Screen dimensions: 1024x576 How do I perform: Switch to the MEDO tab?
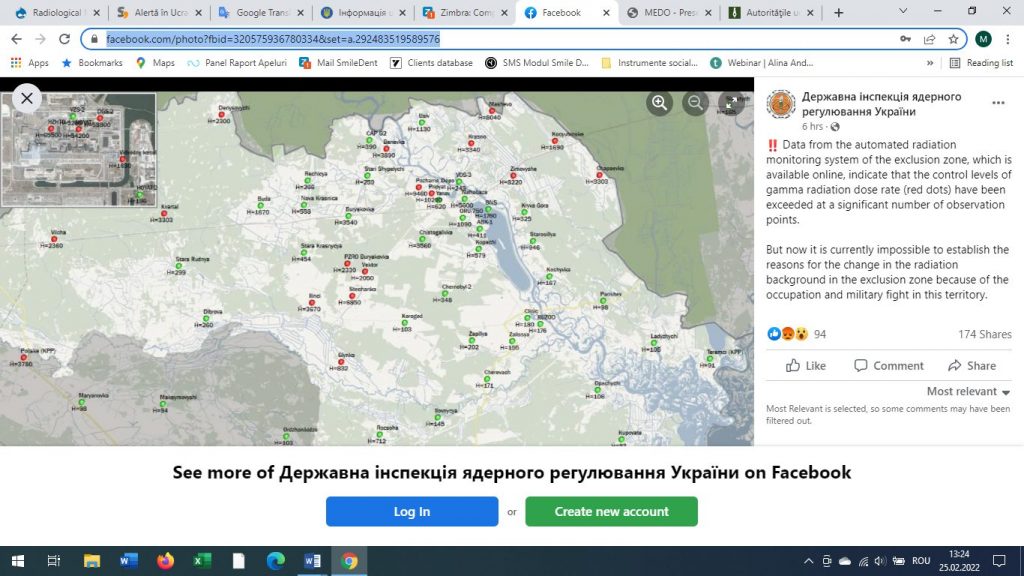click(x=669, y=12)
